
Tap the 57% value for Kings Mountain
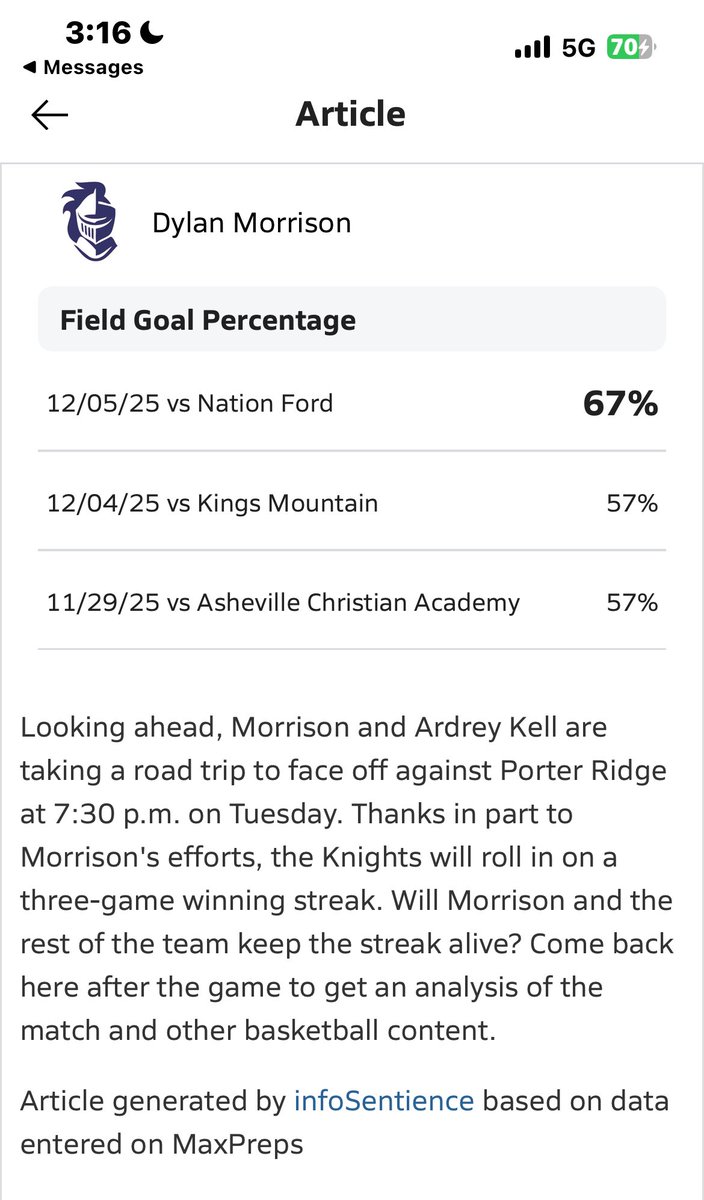632,503
